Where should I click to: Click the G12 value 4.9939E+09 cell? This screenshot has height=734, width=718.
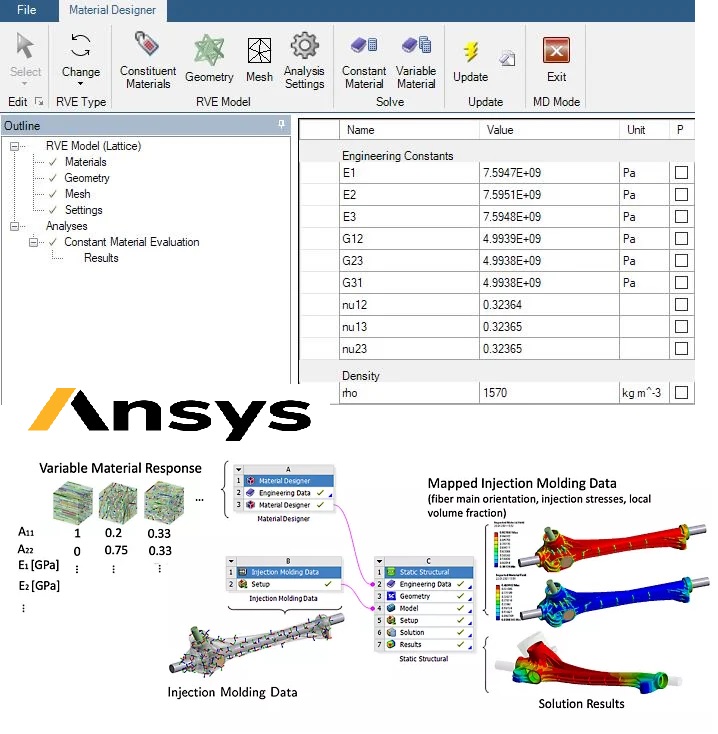point(549,239)
